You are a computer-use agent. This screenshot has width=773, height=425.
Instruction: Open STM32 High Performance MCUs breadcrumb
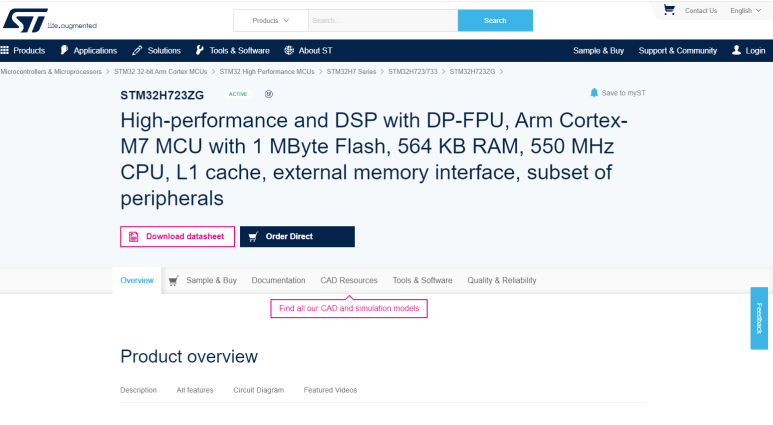tap(267, 72)
